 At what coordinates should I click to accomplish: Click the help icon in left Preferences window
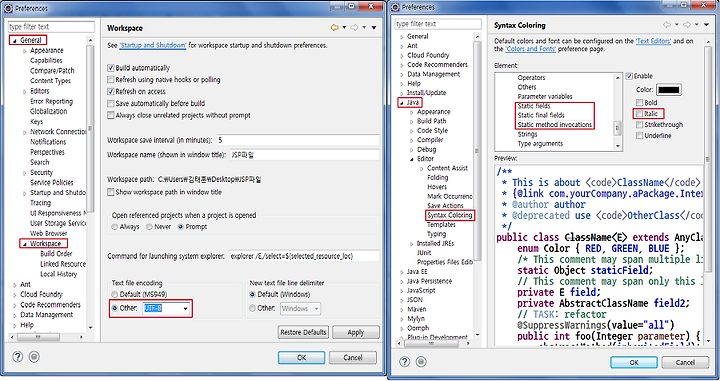click(17, 357)
